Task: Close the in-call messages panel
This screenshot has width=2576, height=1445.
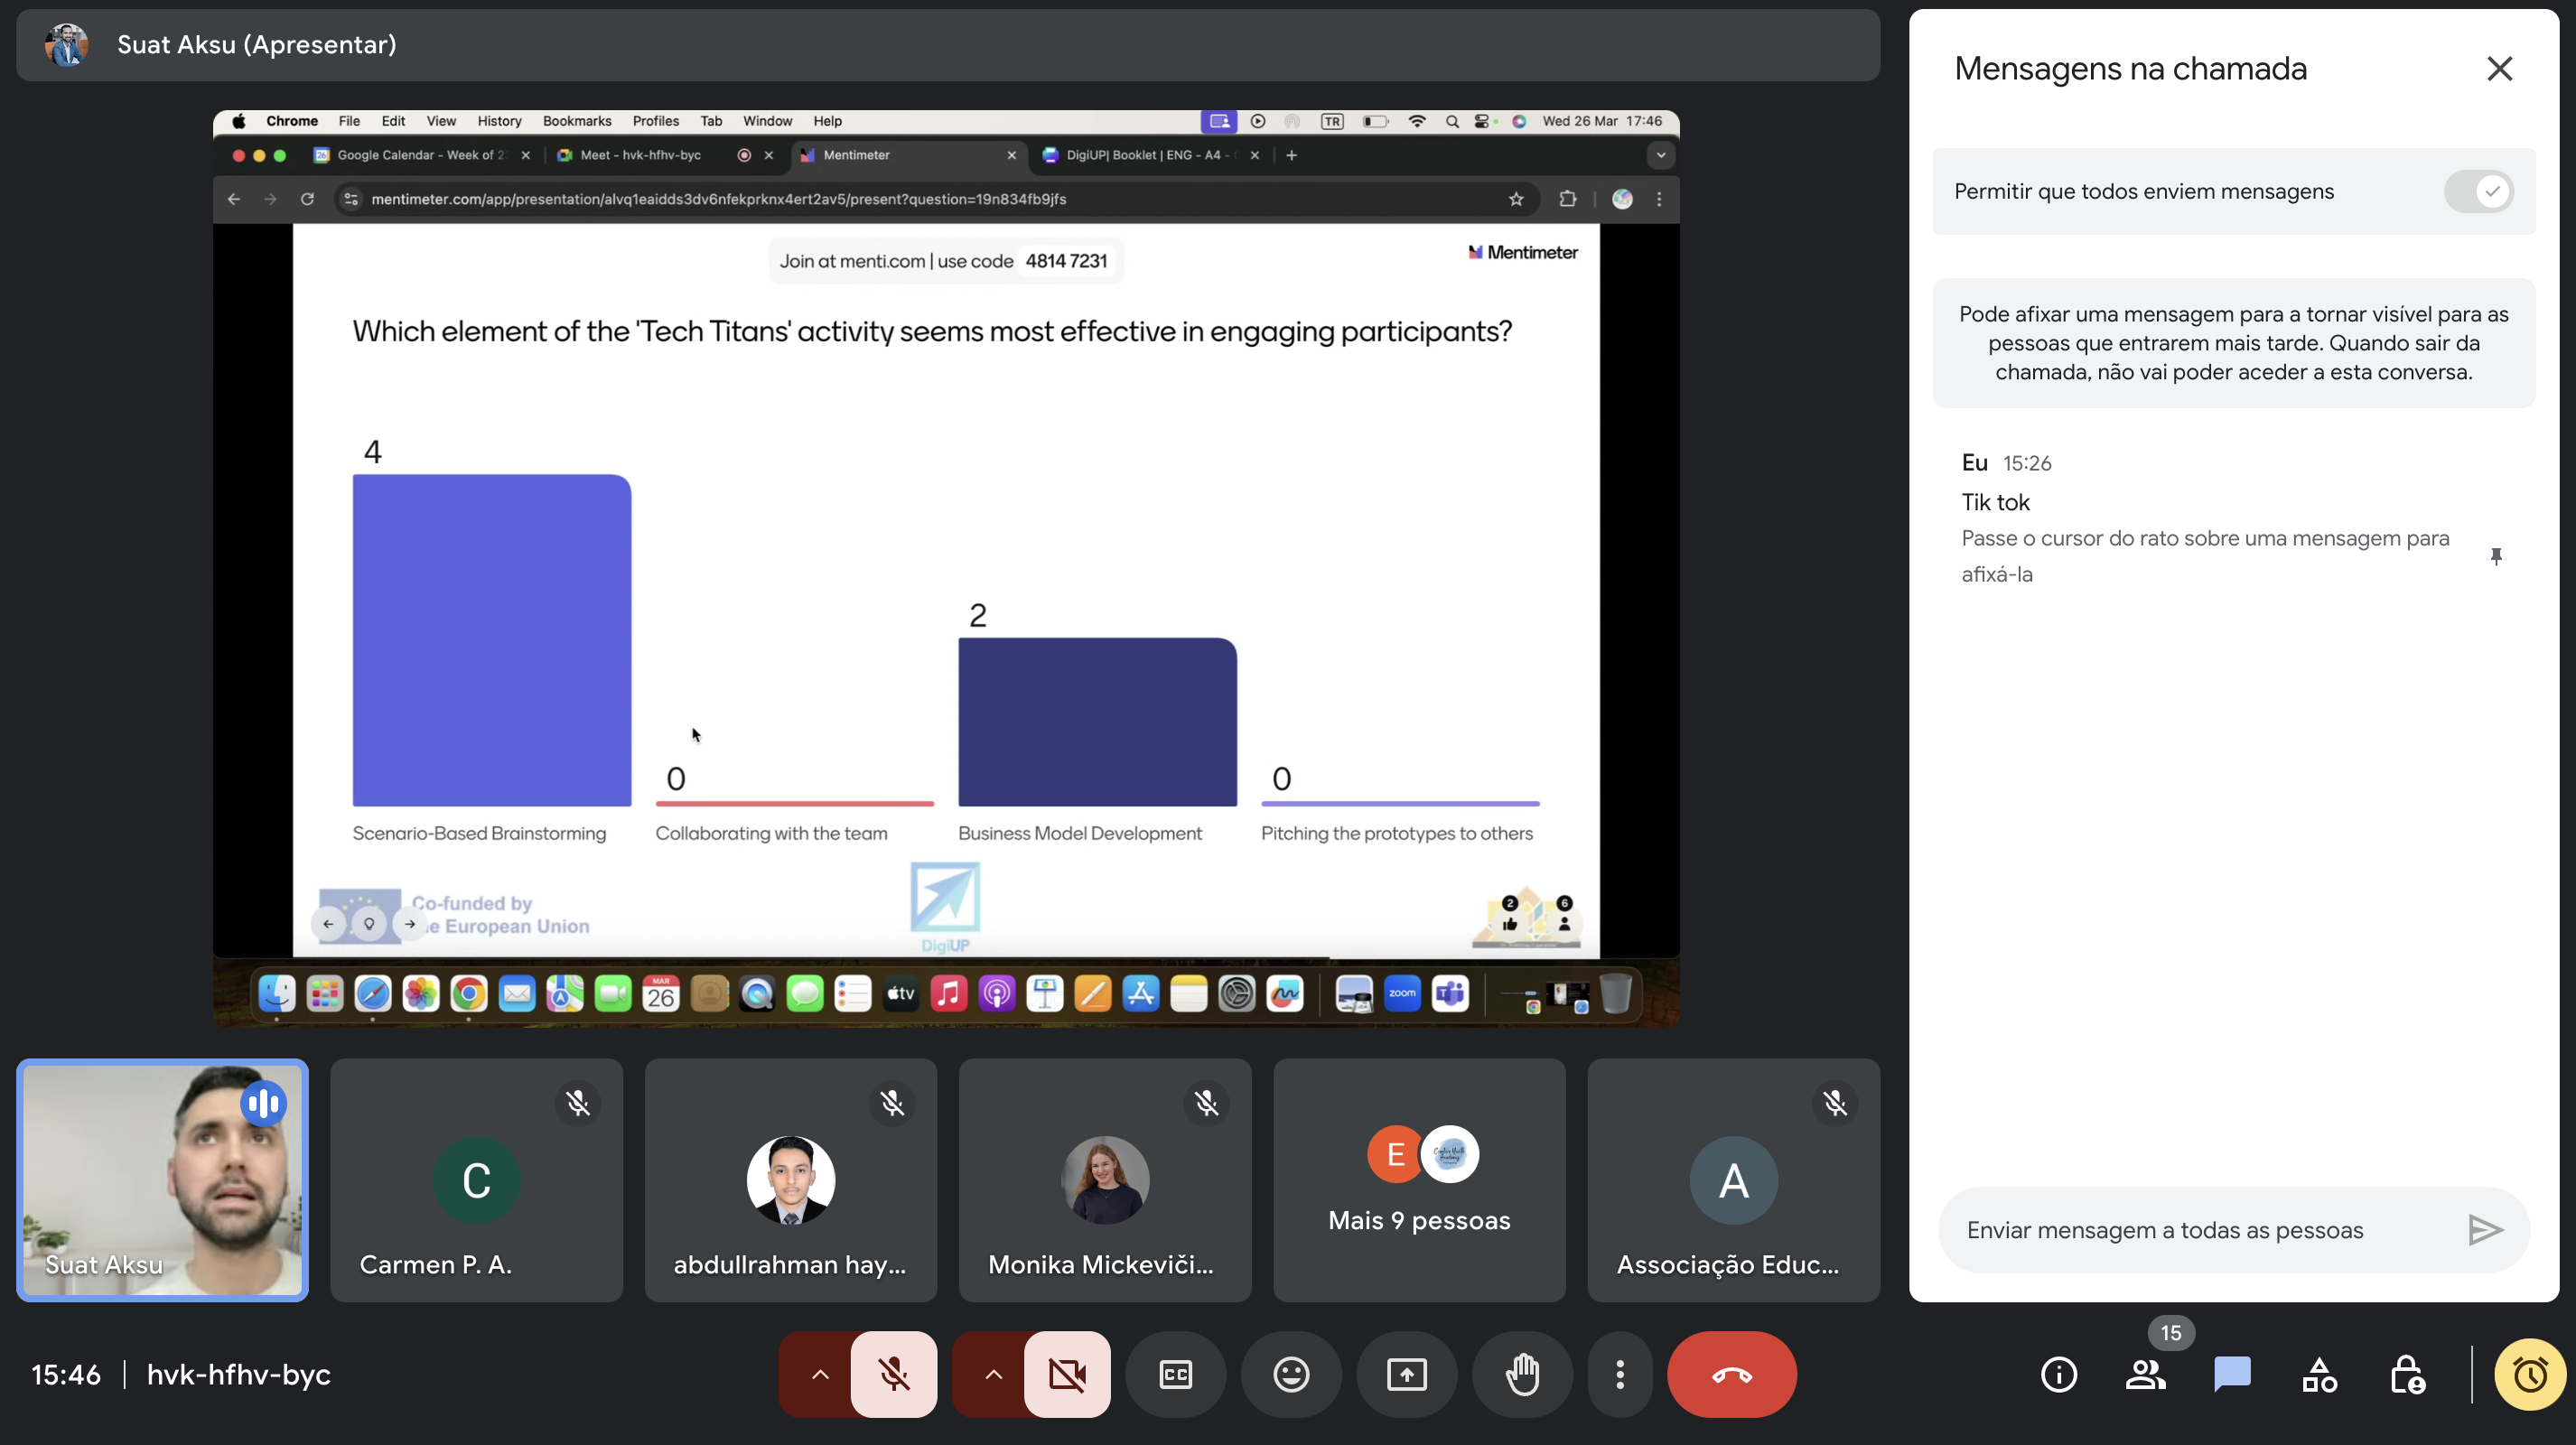Action: coord(2499,69)
